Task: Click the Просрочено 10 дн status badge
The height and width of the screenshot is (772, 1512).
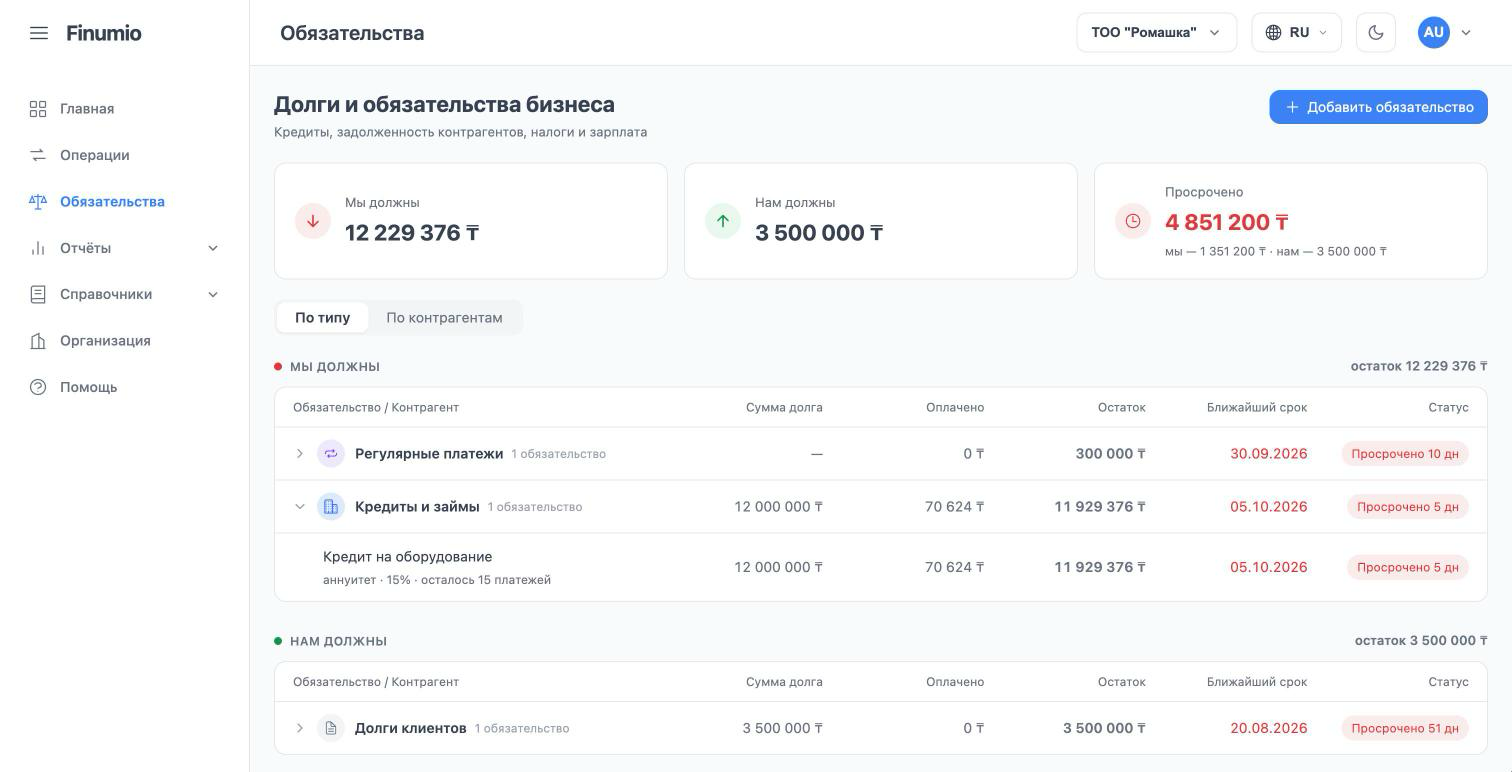Action: (x=1405, y=454)
